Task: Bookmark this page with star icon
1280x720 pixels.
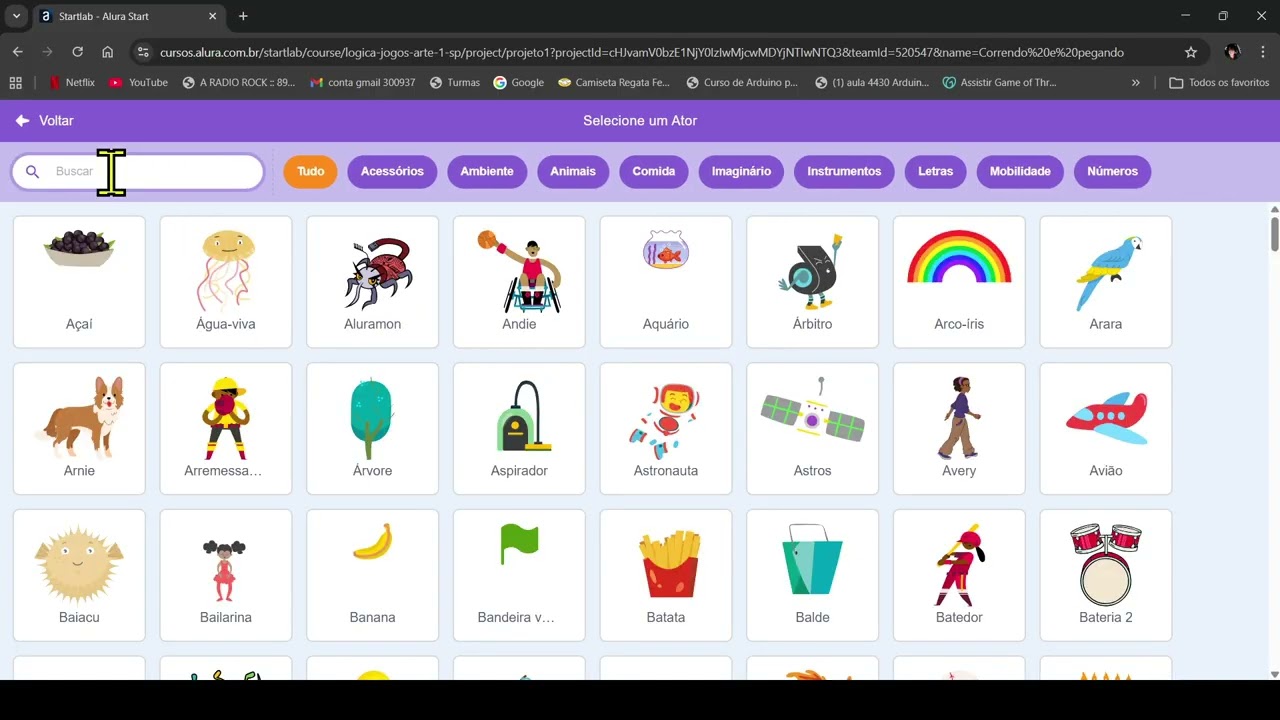Action: [1191, 52]
